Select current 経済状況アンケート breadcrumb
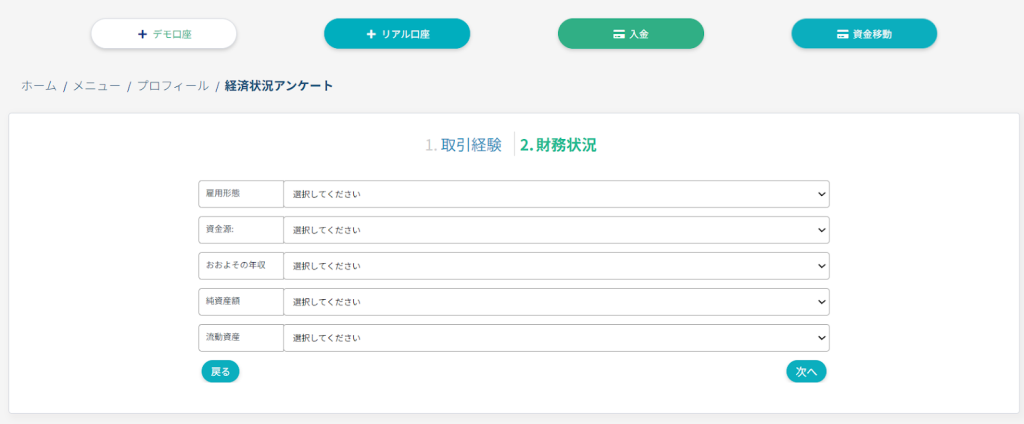The height and width of the screenshot is (424, 1024). pos(279,86)
